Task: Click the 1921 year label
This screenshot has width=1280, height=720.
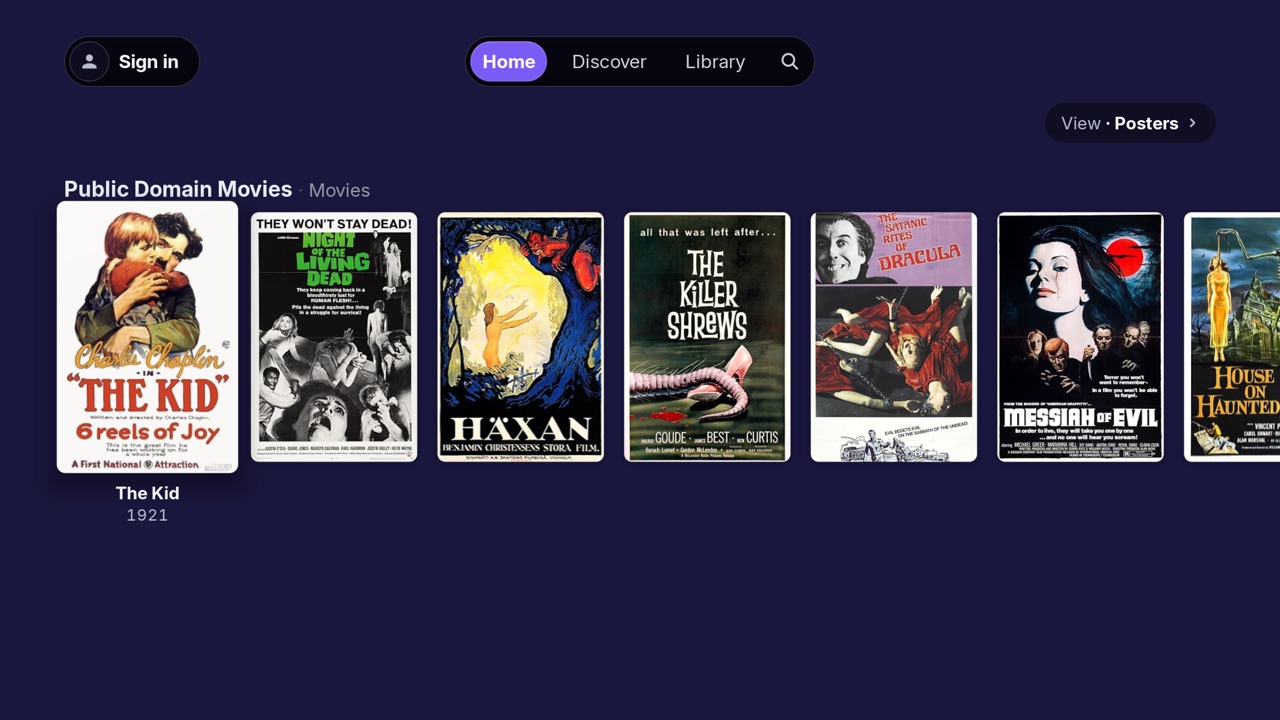Action: [x=147, y=515]
